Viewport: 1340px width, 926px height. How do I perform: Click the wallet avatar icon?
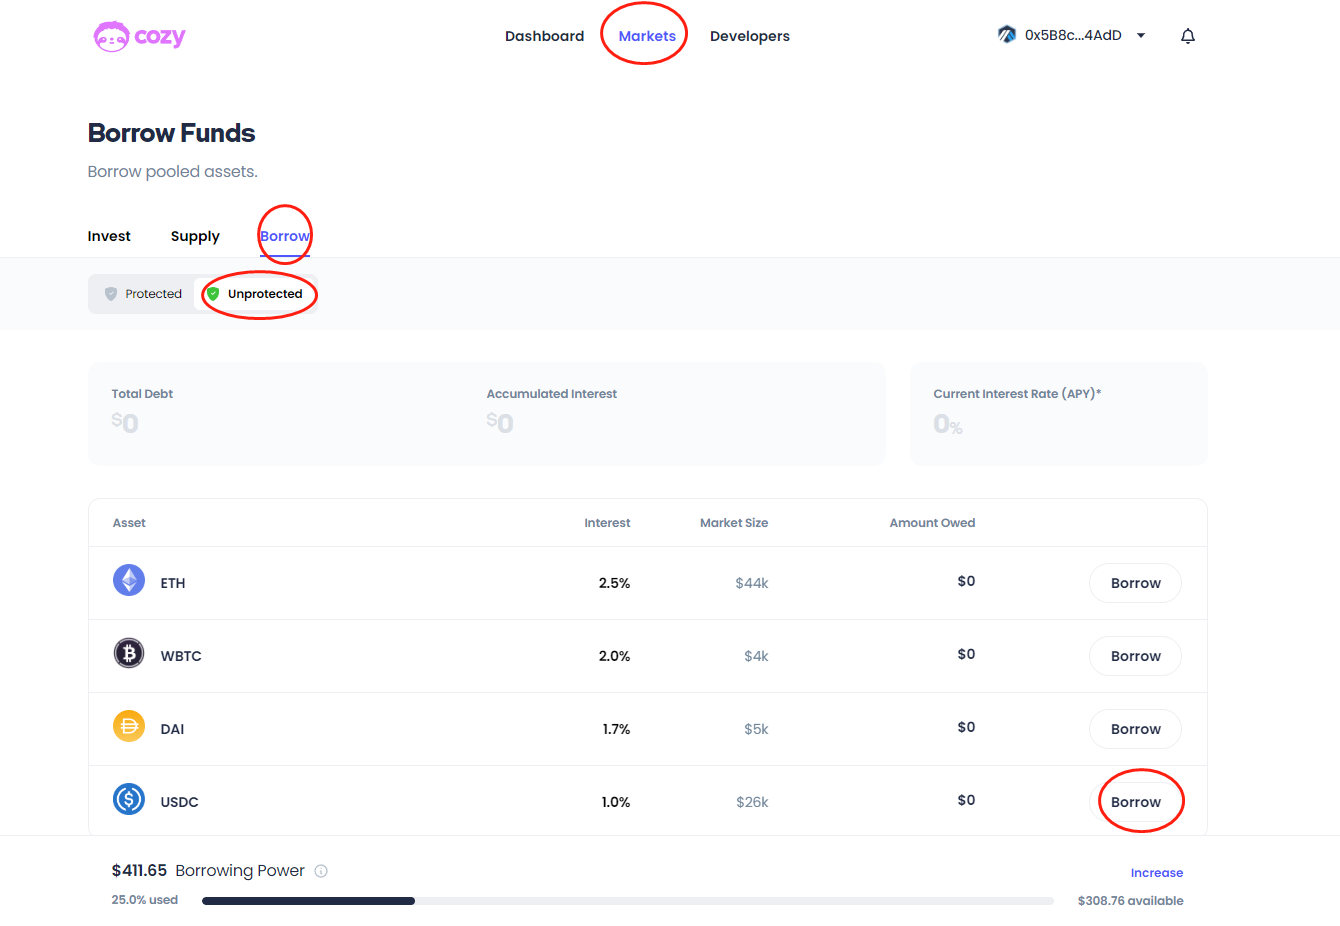point(1006,35)
